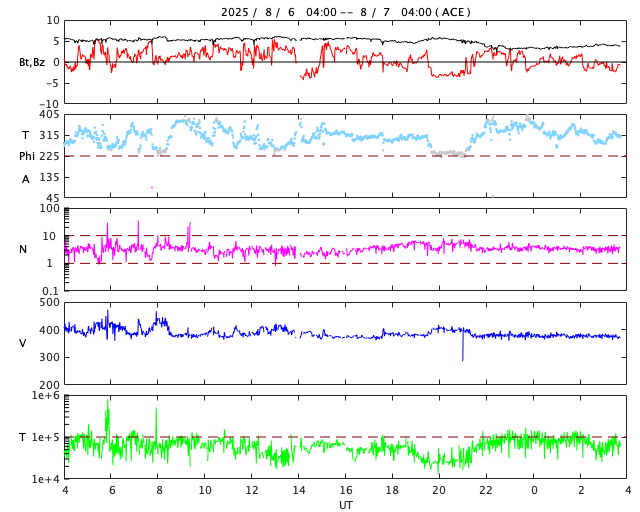640x512 pixels.
Task: Click the "405" tick on the Phi axis
Action: tap(49, 114)
